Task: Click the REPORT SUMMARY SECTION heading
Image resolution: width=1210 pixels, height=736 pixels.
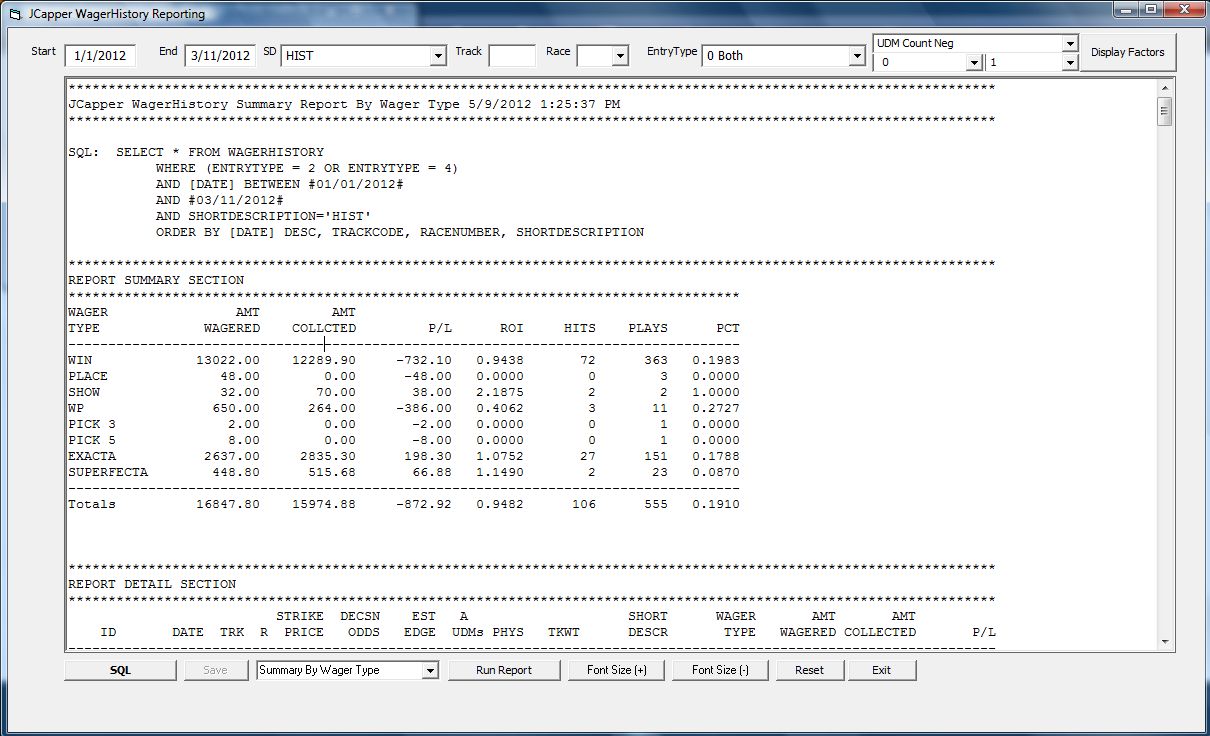Action: click(x=156, y=280)
